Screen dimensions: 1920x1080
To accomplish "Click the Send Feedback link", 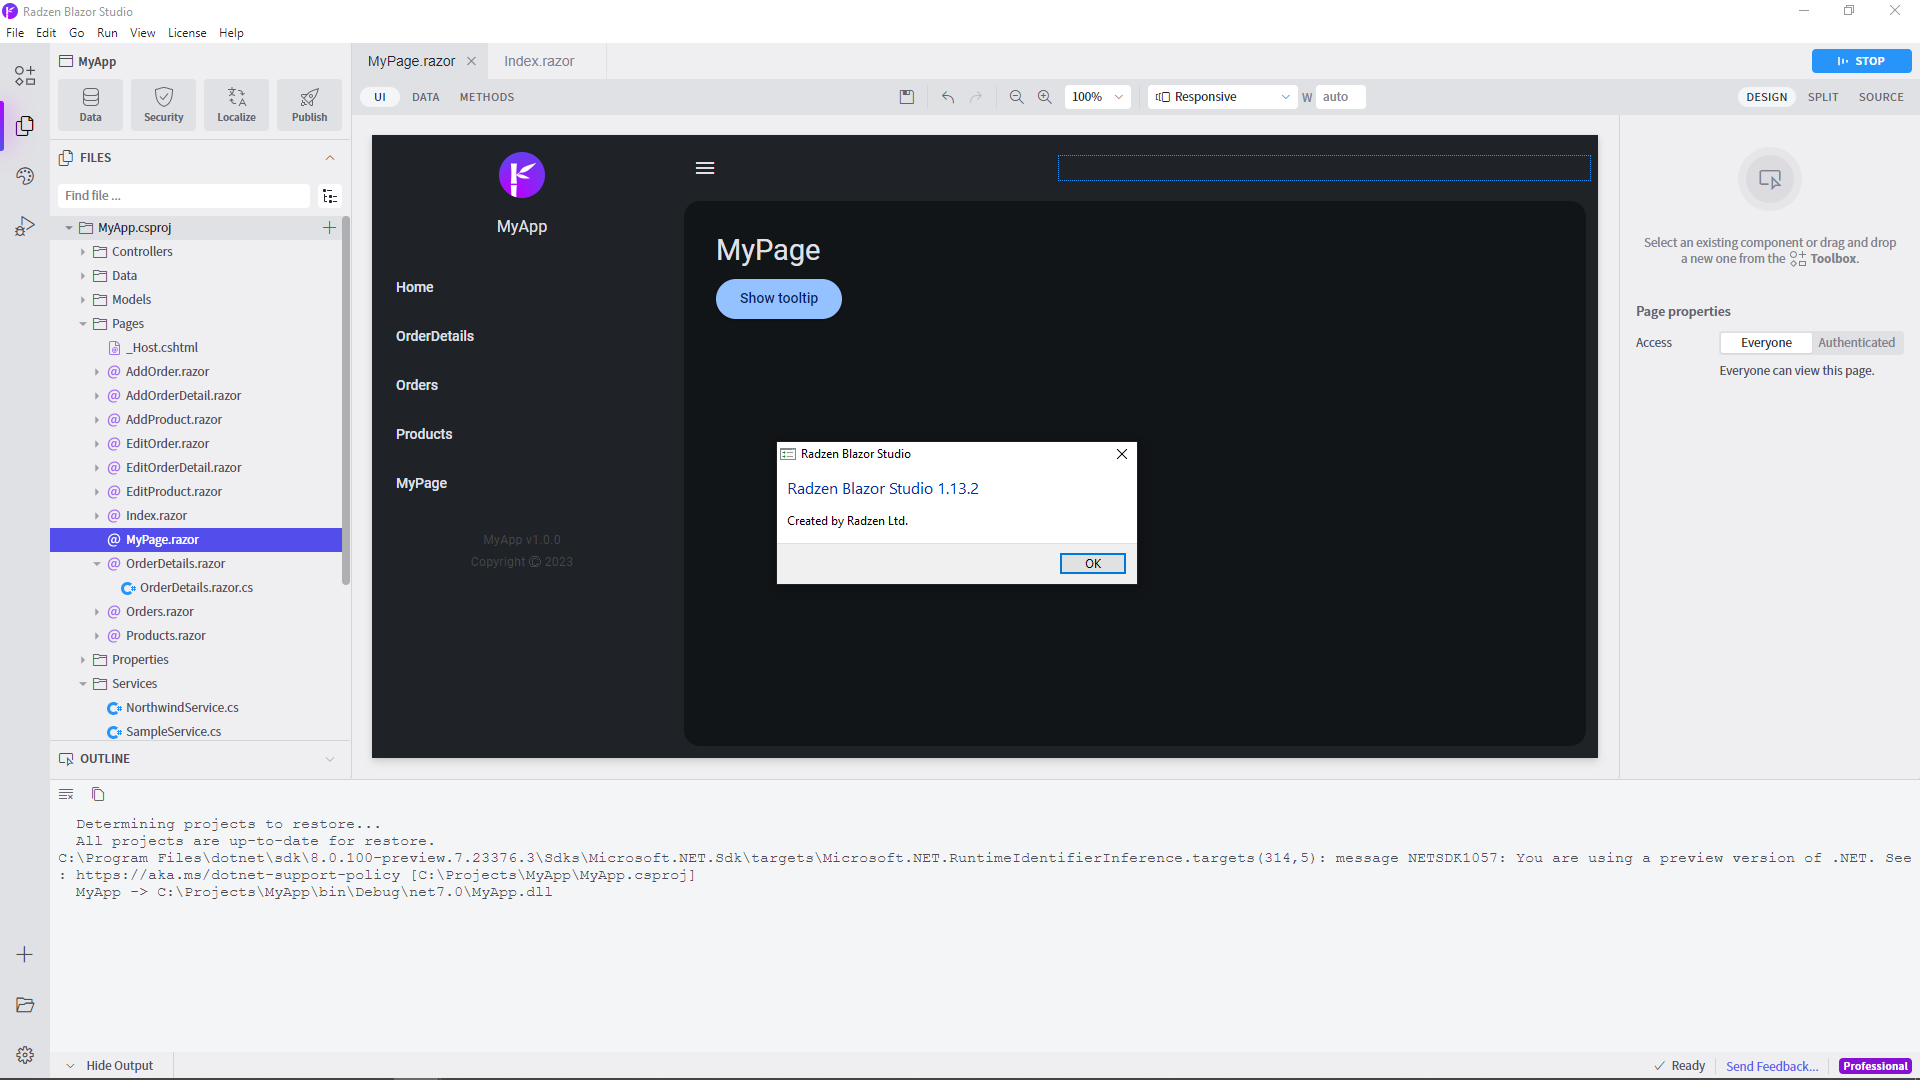I will pyautogui.click(x=1771, y=1066).
